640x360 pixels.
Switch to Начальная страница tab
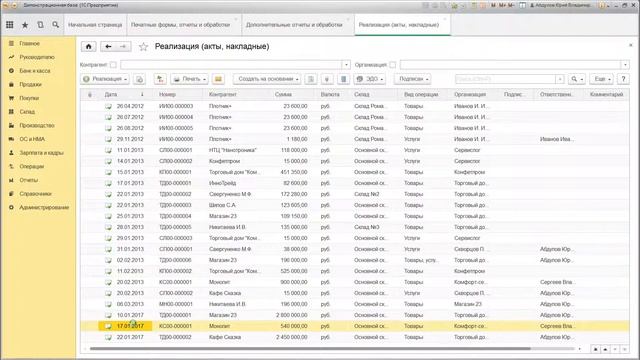(x=95, y=25)
